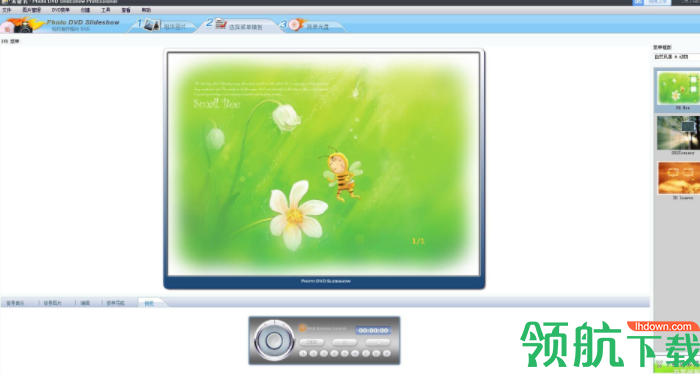The width and height of the screenshot is (700, 374).
Task: Go to step 1 organize photos icon
Action: (x=152, y=25)
